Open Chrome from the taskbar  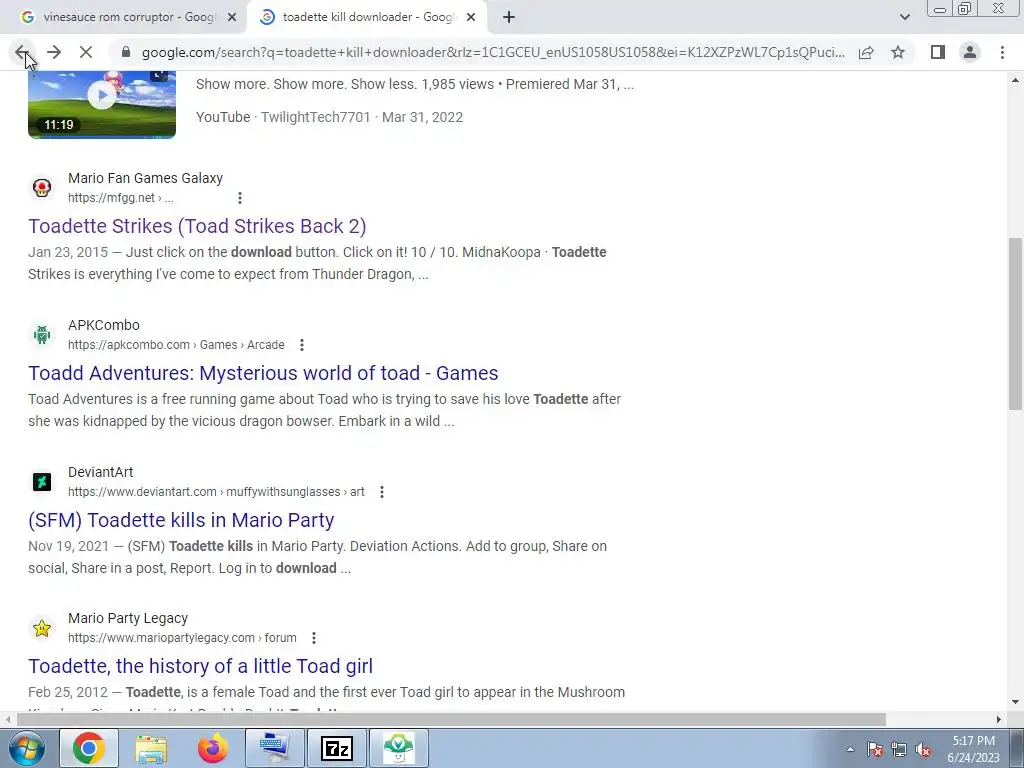click(89, 748)
